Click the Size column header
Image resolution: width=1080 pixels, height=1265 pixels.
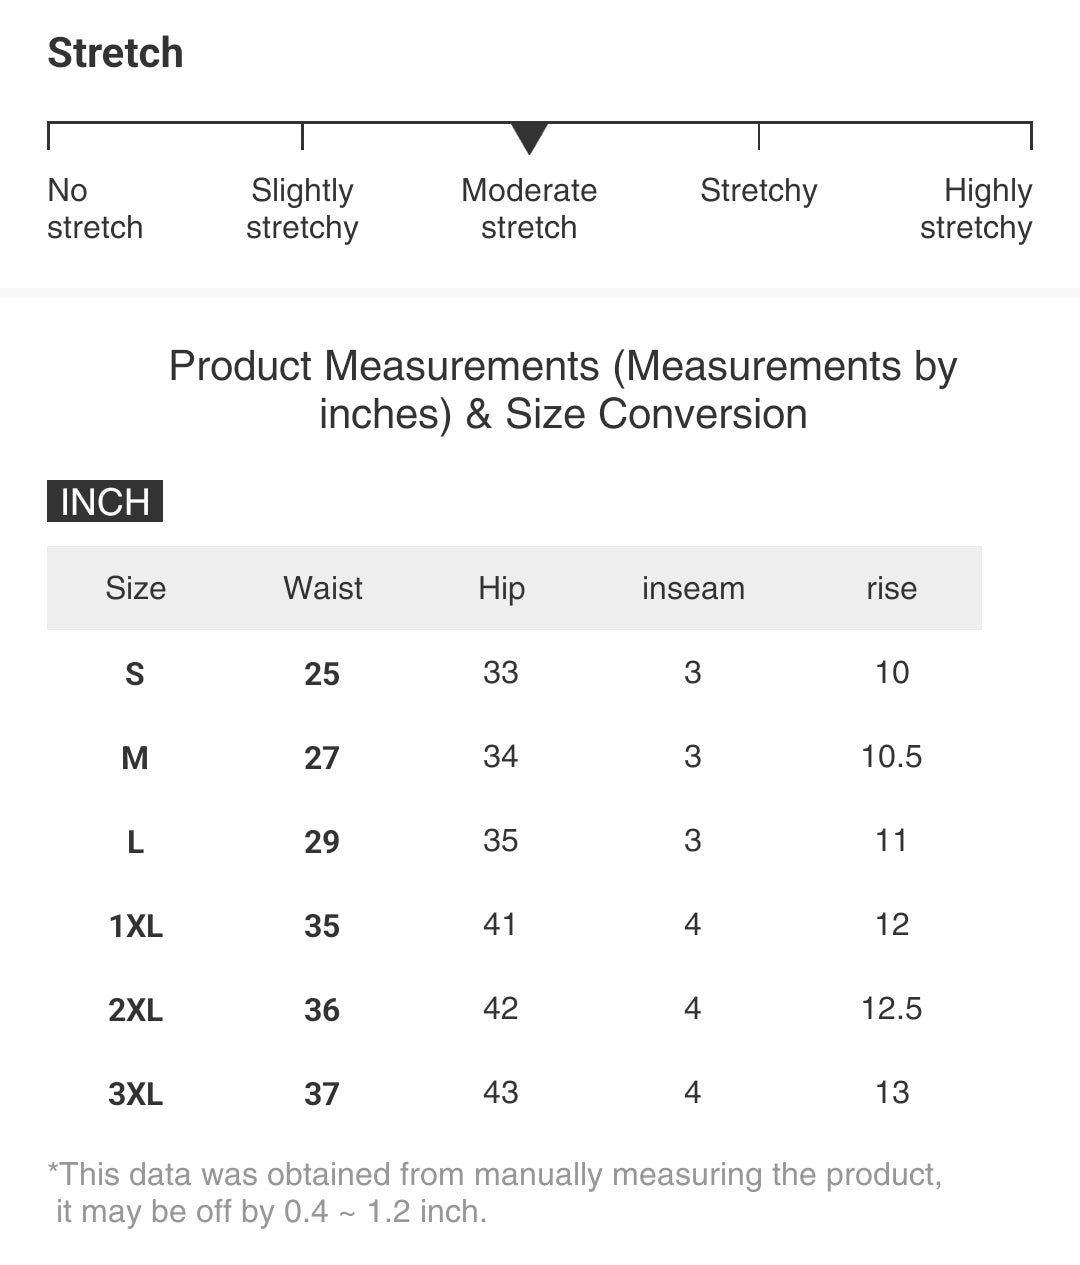[x=135, y=588]
